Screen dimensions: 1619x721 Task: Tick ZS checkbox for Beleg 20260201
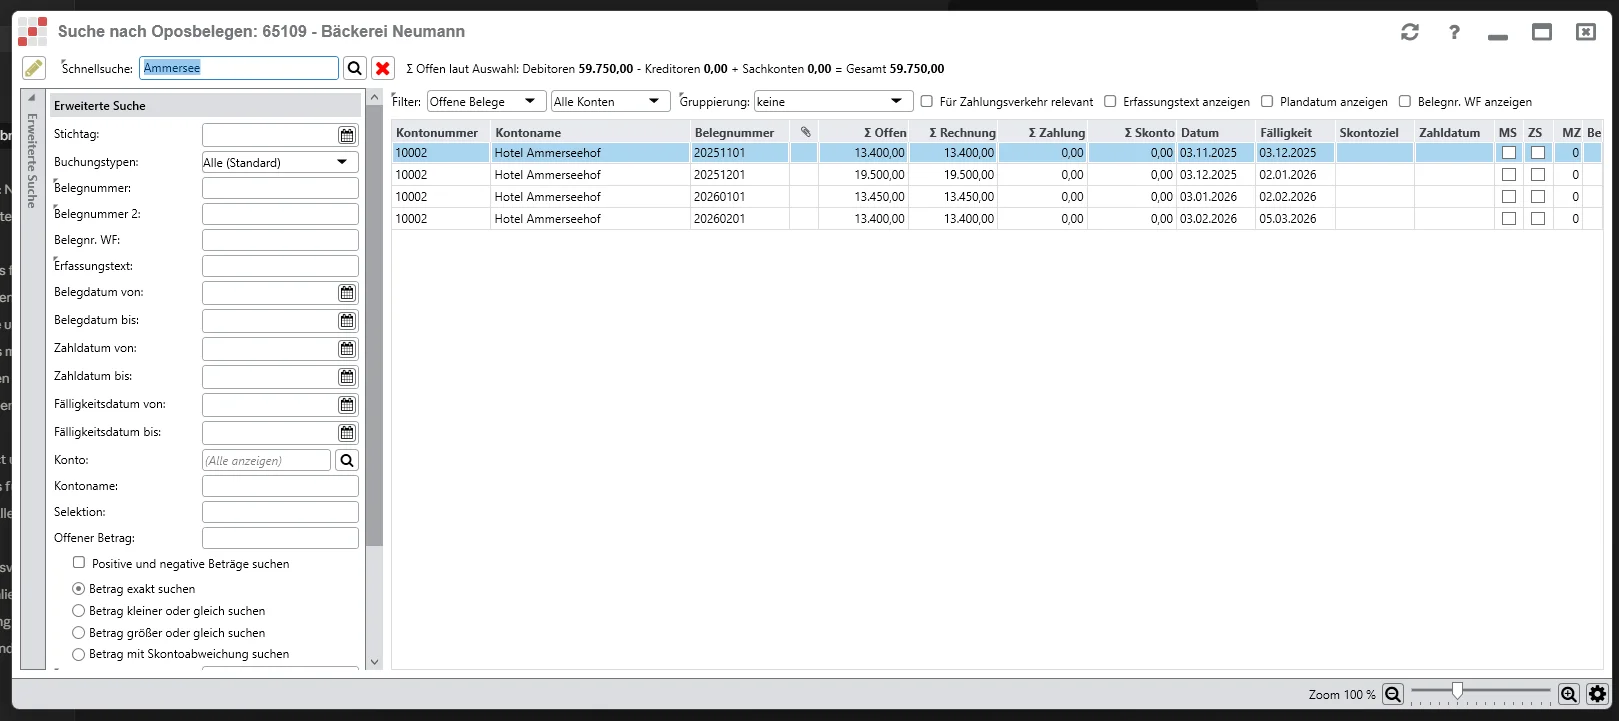1538,219
